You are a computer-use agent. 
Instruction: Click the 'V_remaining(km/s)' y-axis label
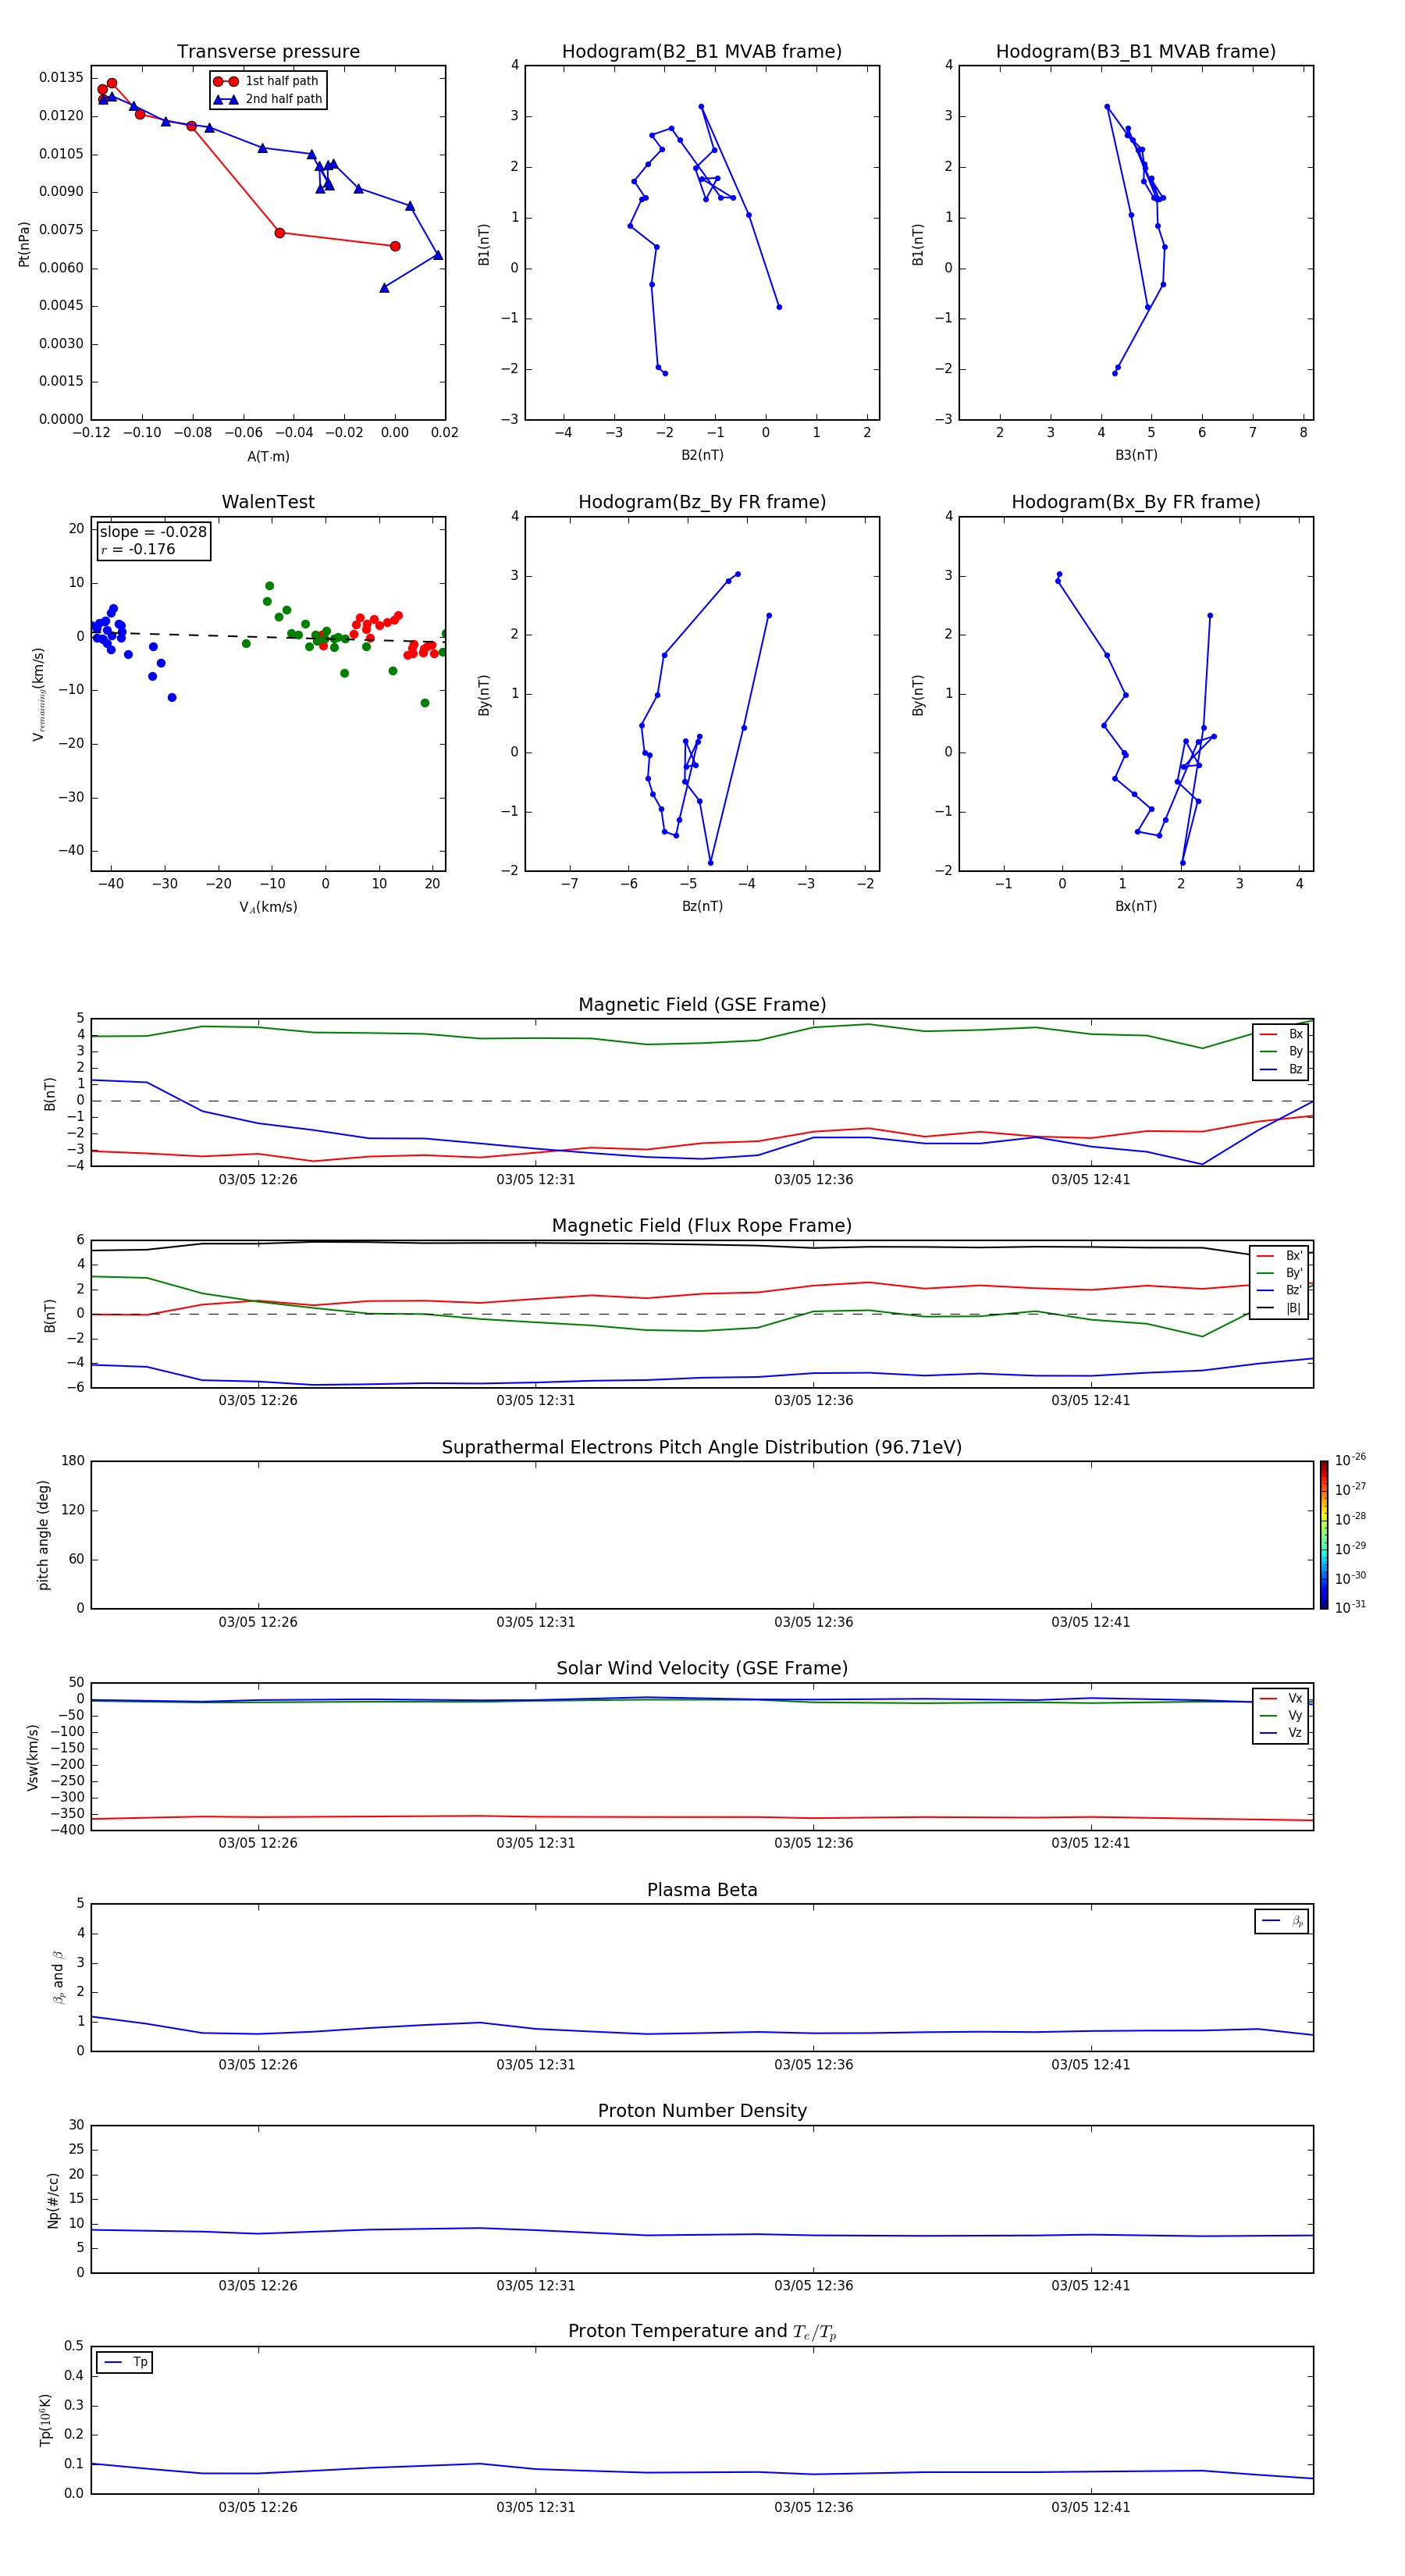tap(38, 694)
